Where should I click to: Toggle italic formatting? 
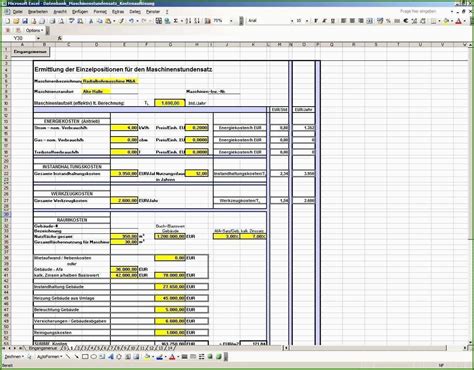point(324,21)
